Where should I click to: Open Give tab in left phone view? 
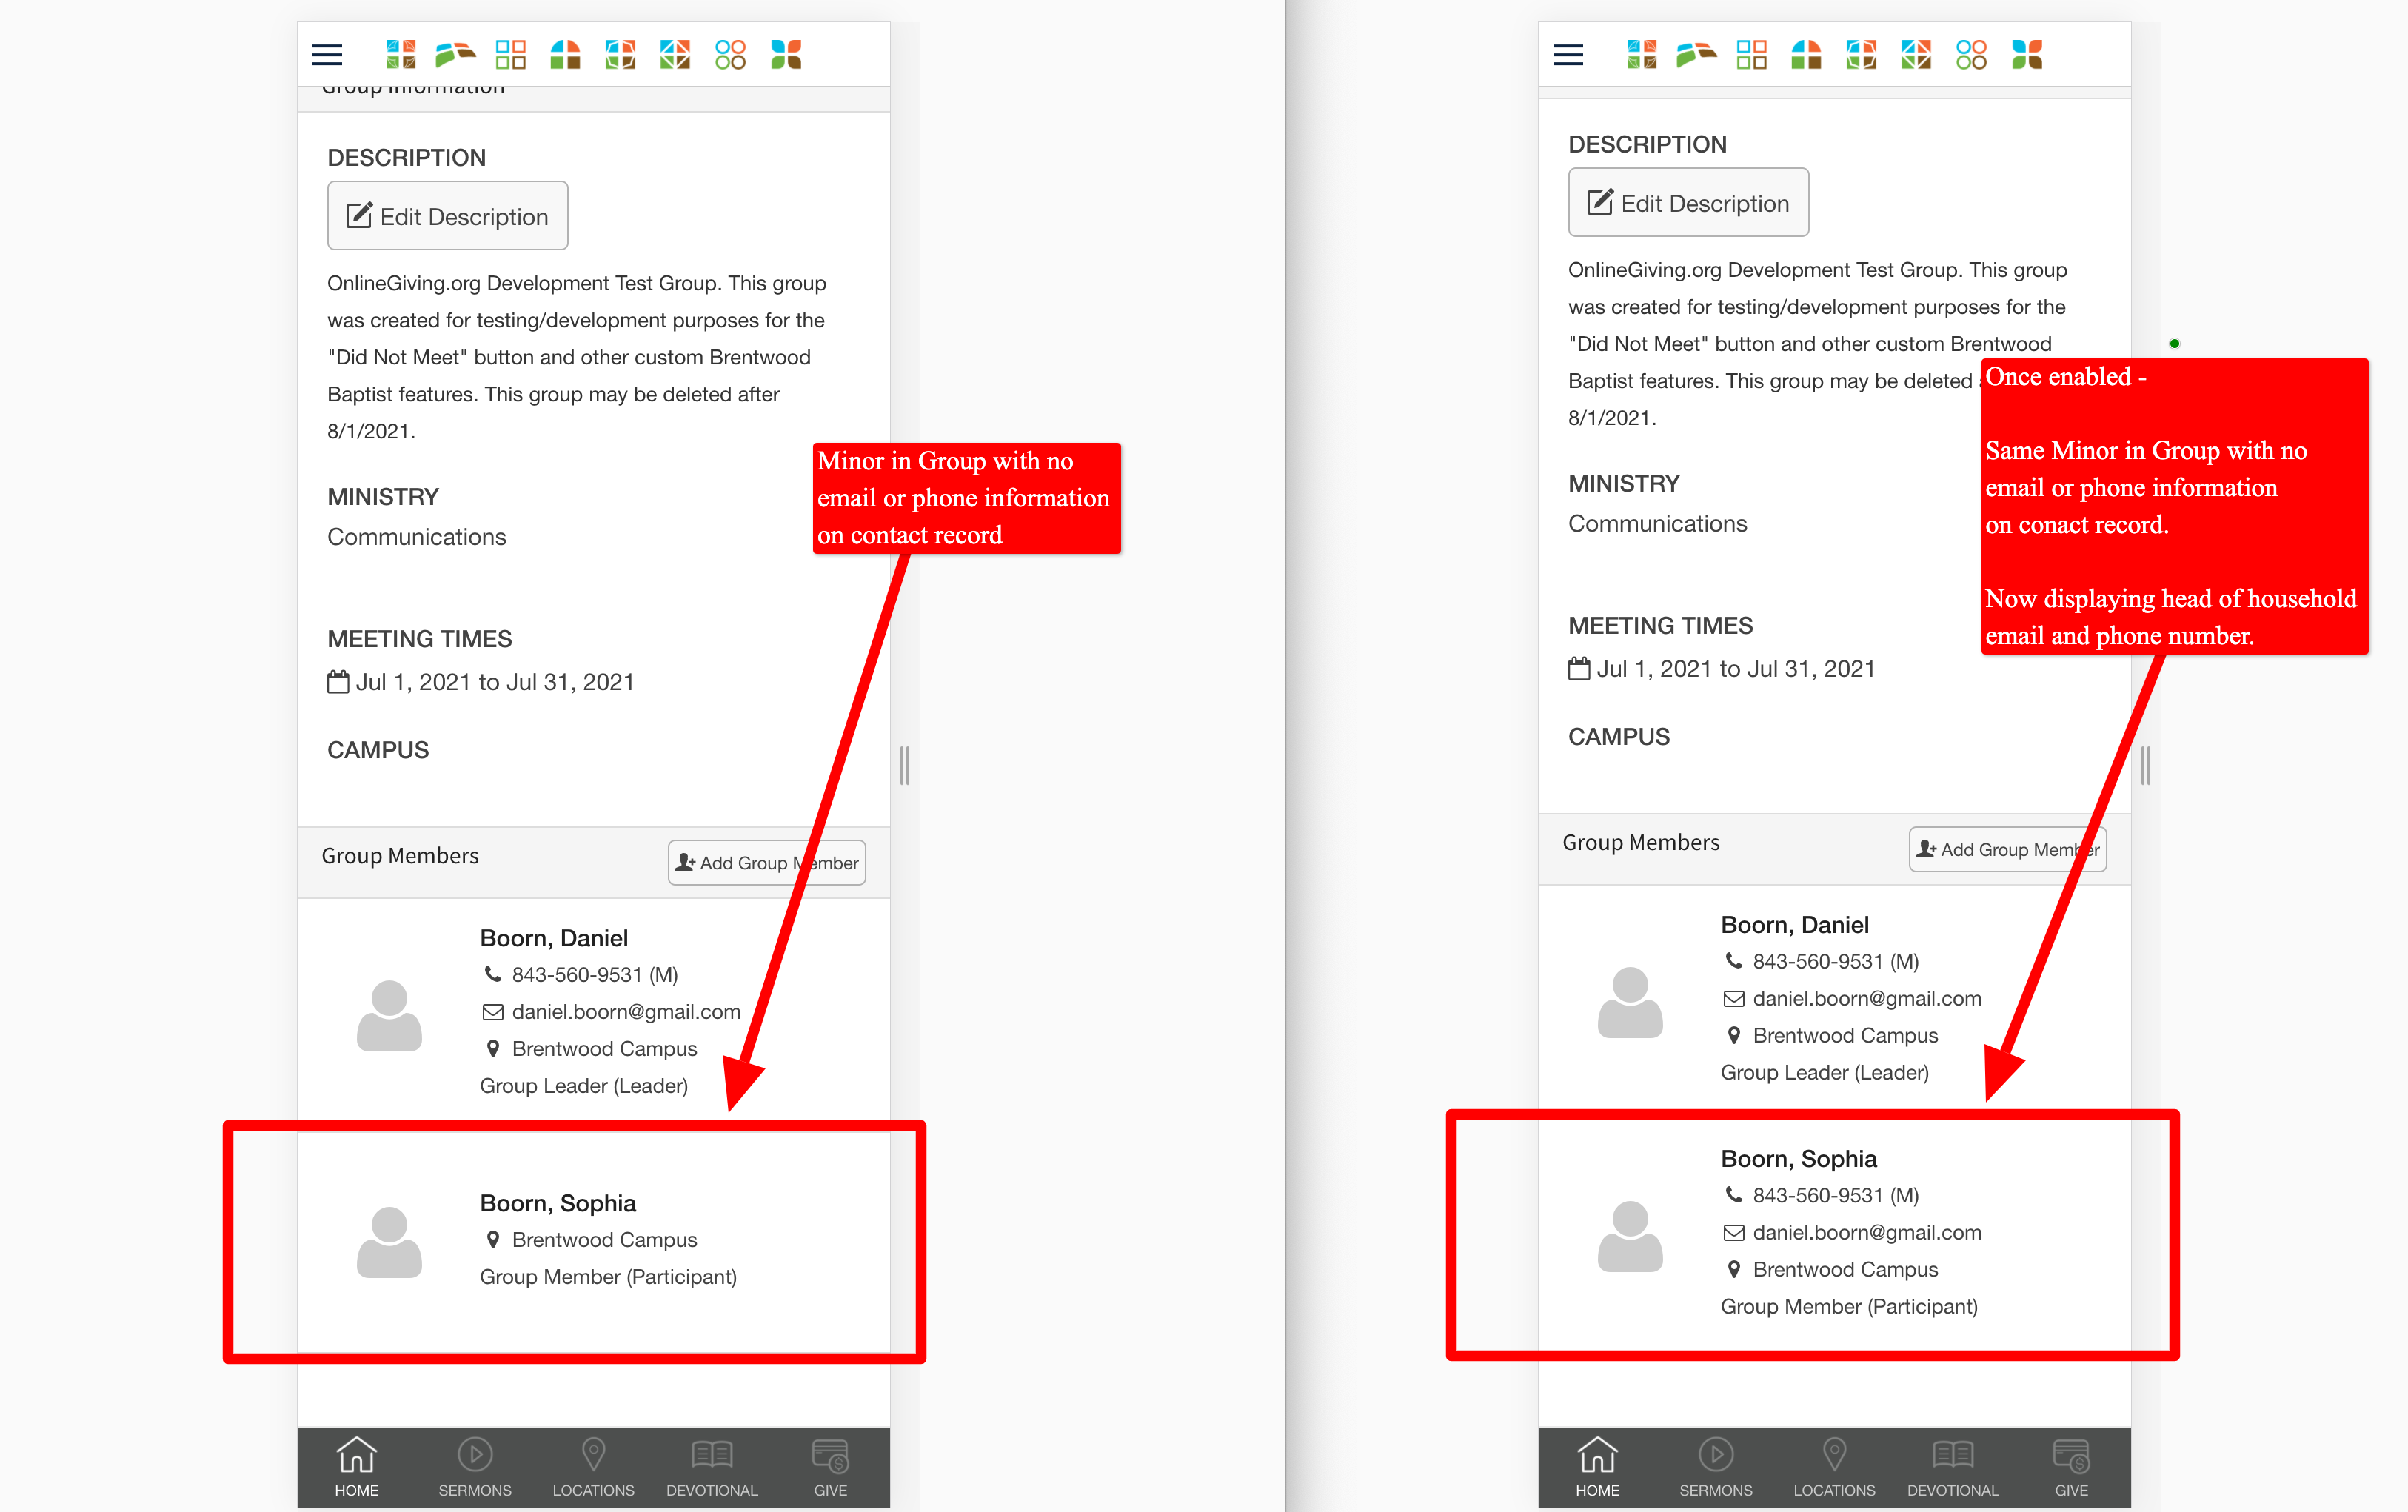pos(831,1467)
